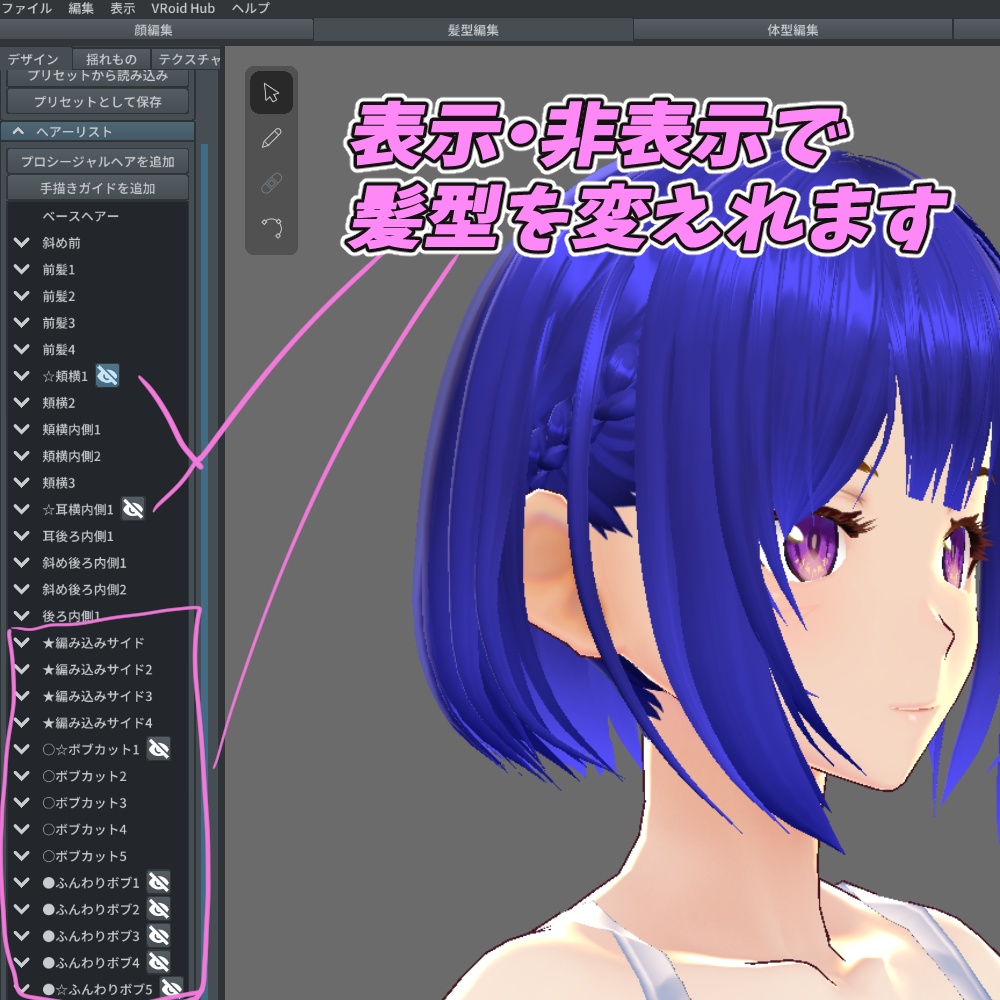Expand the 斜め後ろ内側1 group chevron
Image resolution: width=1000 pixels, height=1000 pixels.
click(22, 562)
